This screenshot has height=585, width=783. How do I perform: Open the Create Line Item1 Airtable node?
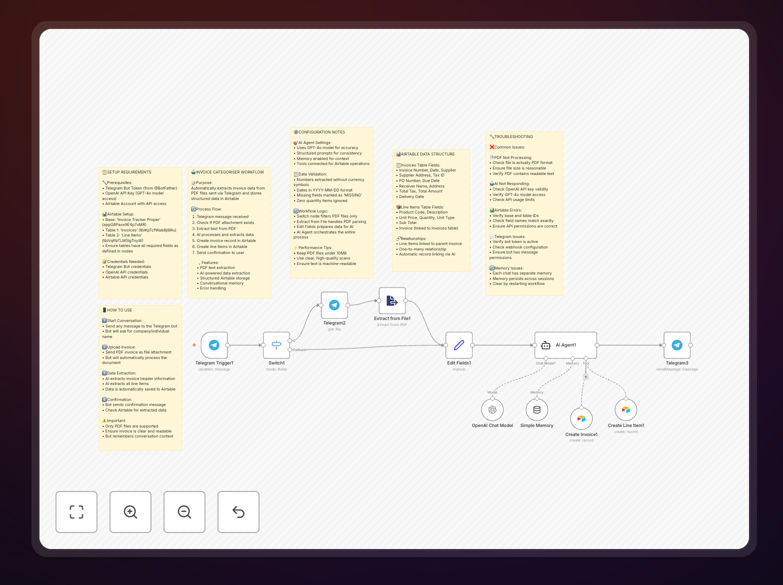[x=626, y=410]
